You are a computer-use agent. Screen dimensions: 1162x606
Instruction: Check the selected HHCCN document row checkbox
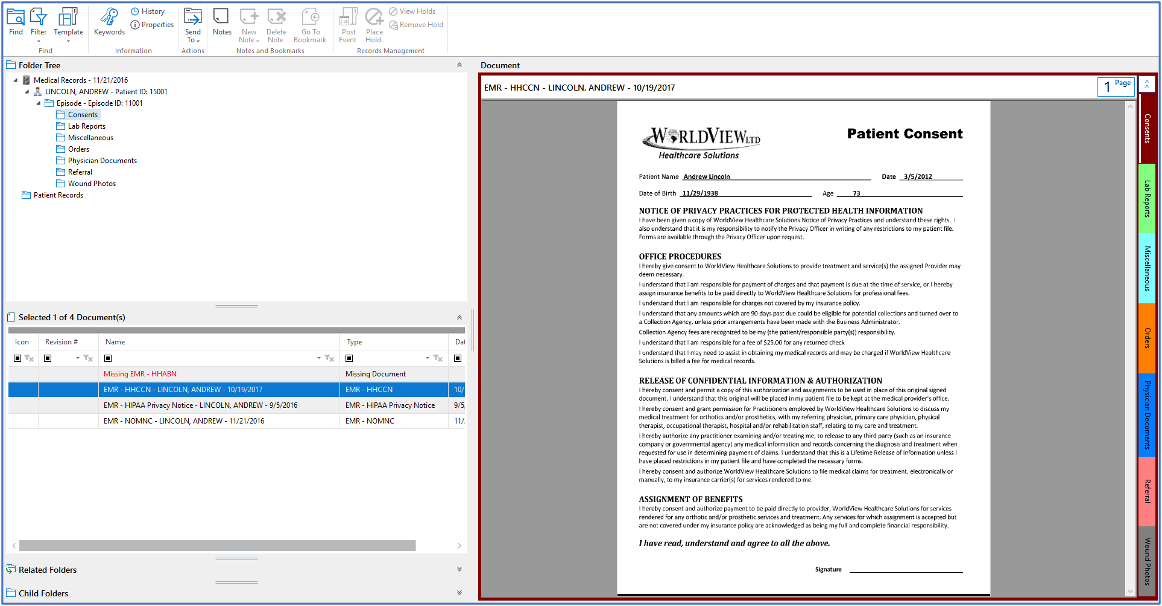20,388
